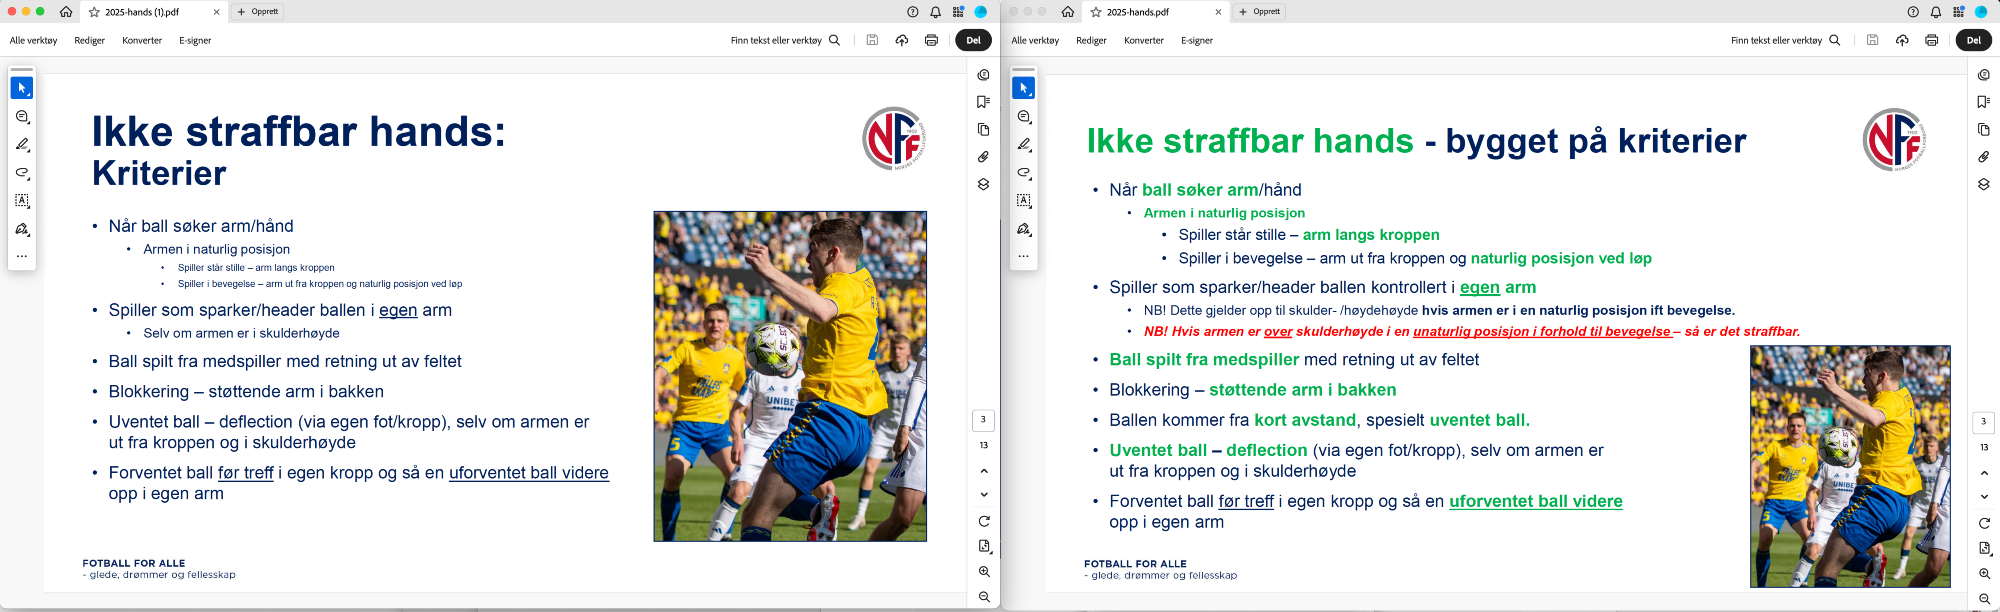
Task: Open E-signer menu in the 2025-hands.pdf window
Action: [1196, 41]
